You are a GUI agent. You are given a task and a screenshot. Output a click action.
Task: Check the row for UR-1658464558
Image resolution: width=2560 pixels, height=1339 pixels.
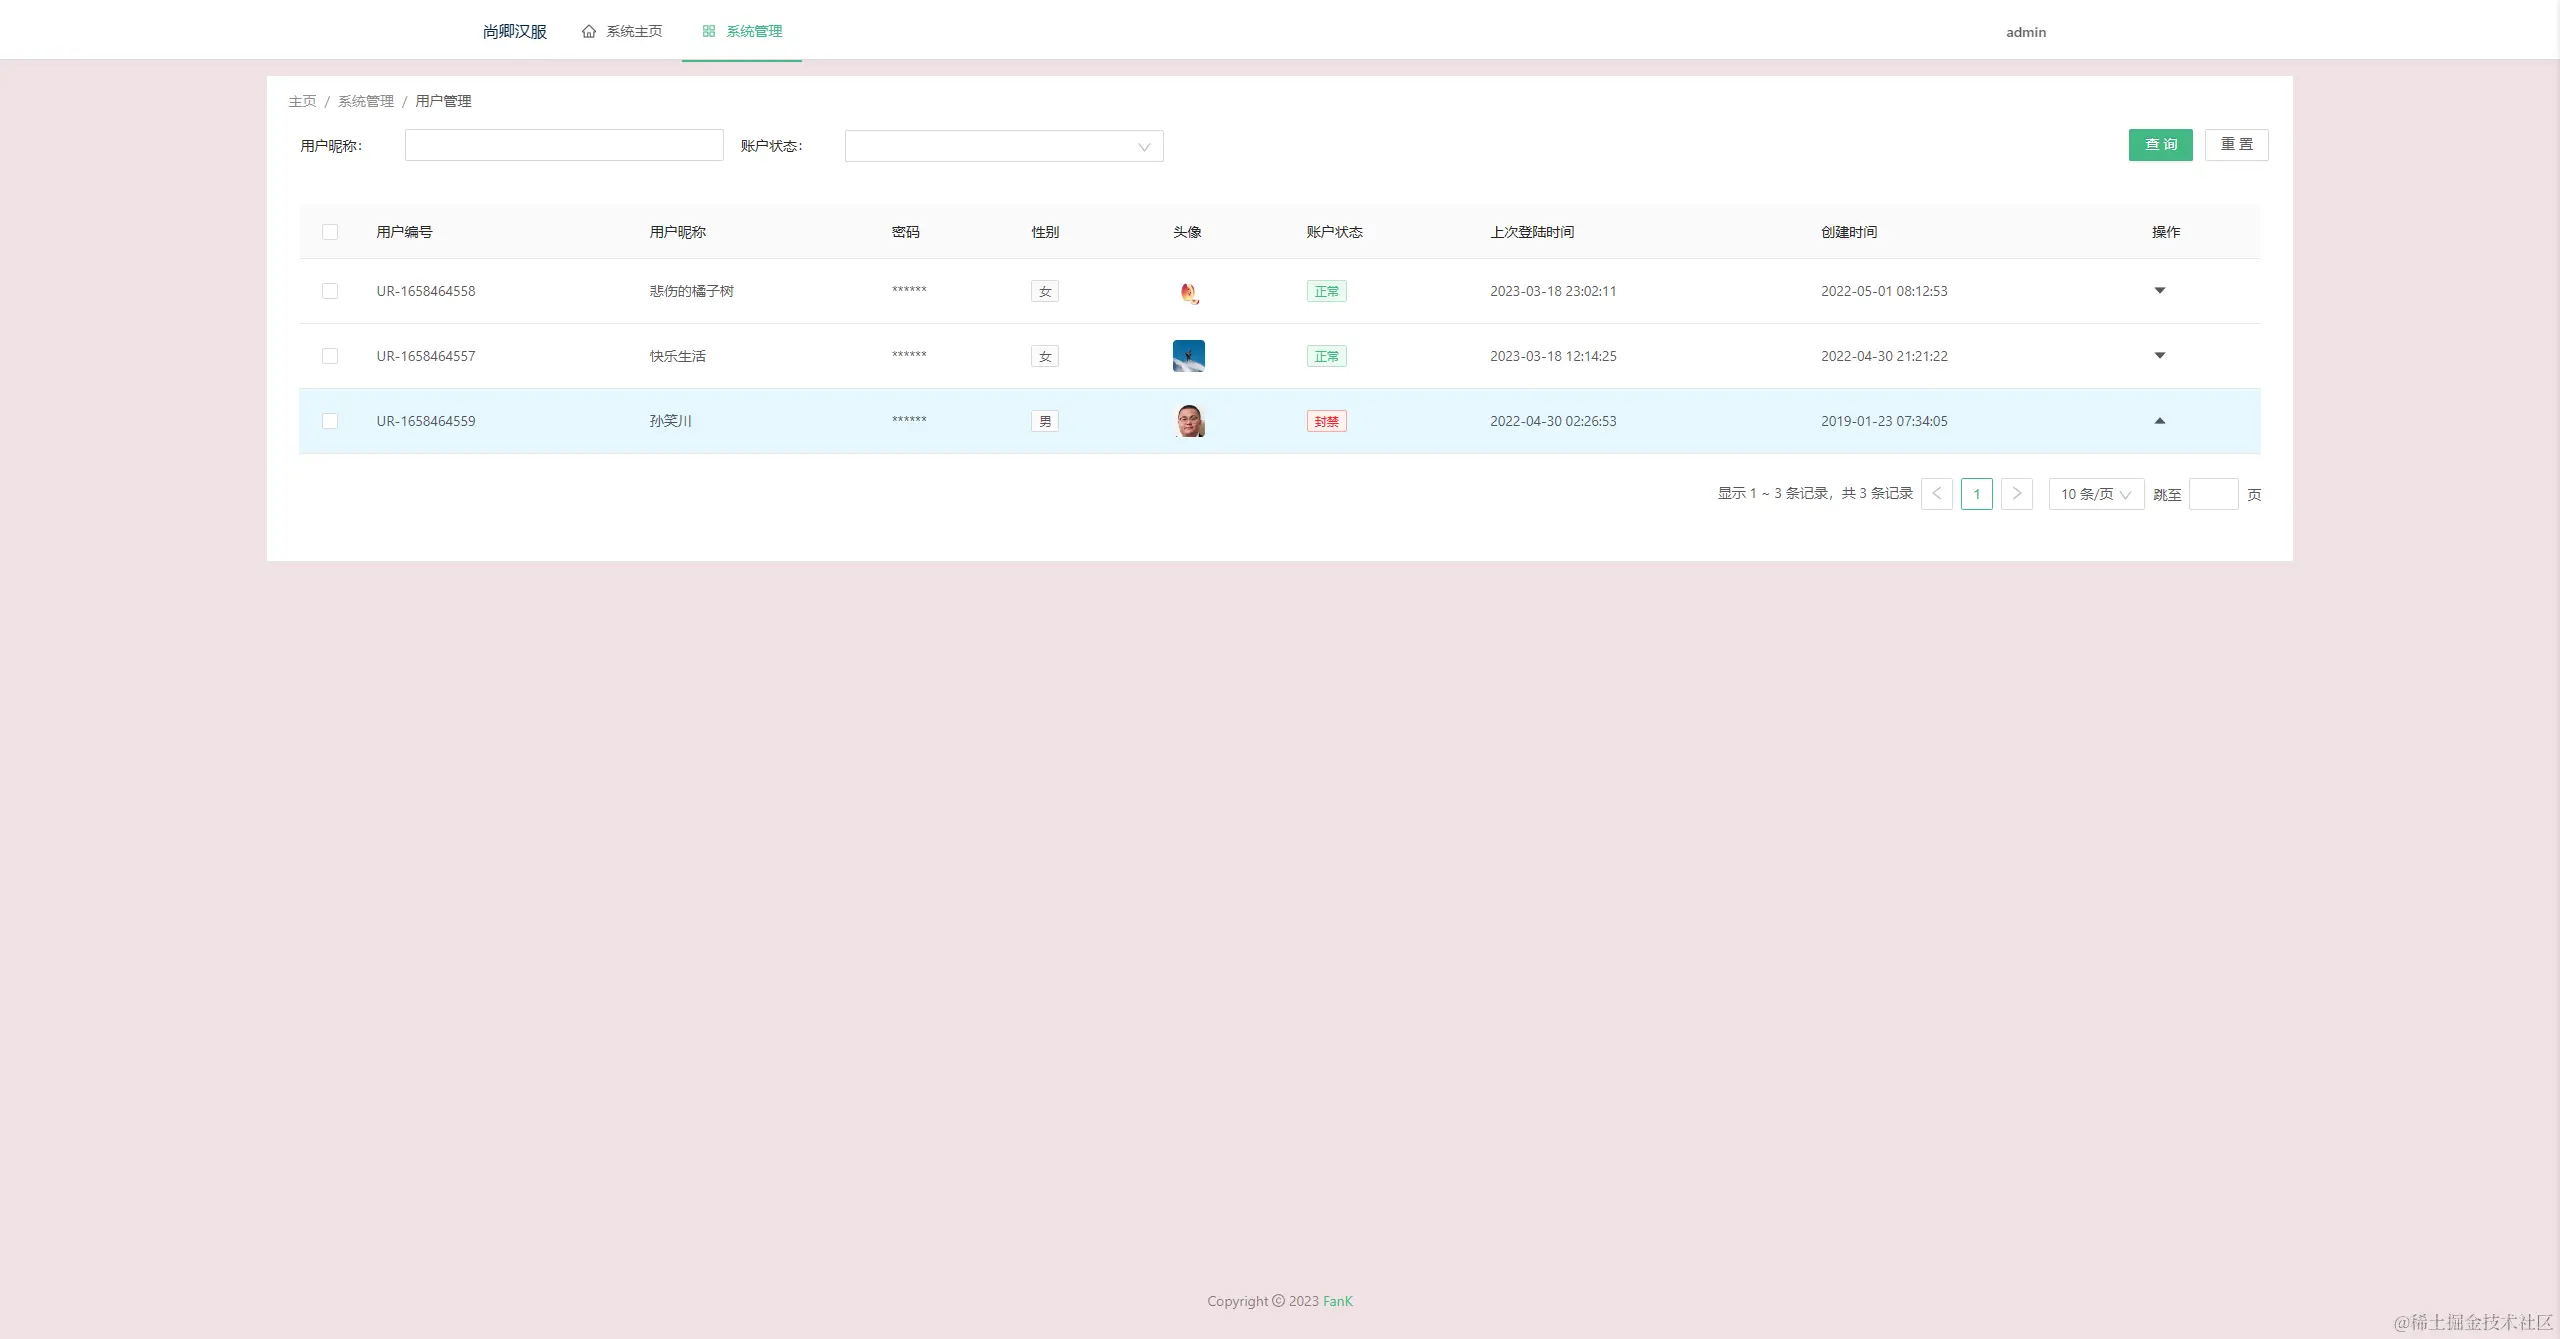[x=330, y=291]
